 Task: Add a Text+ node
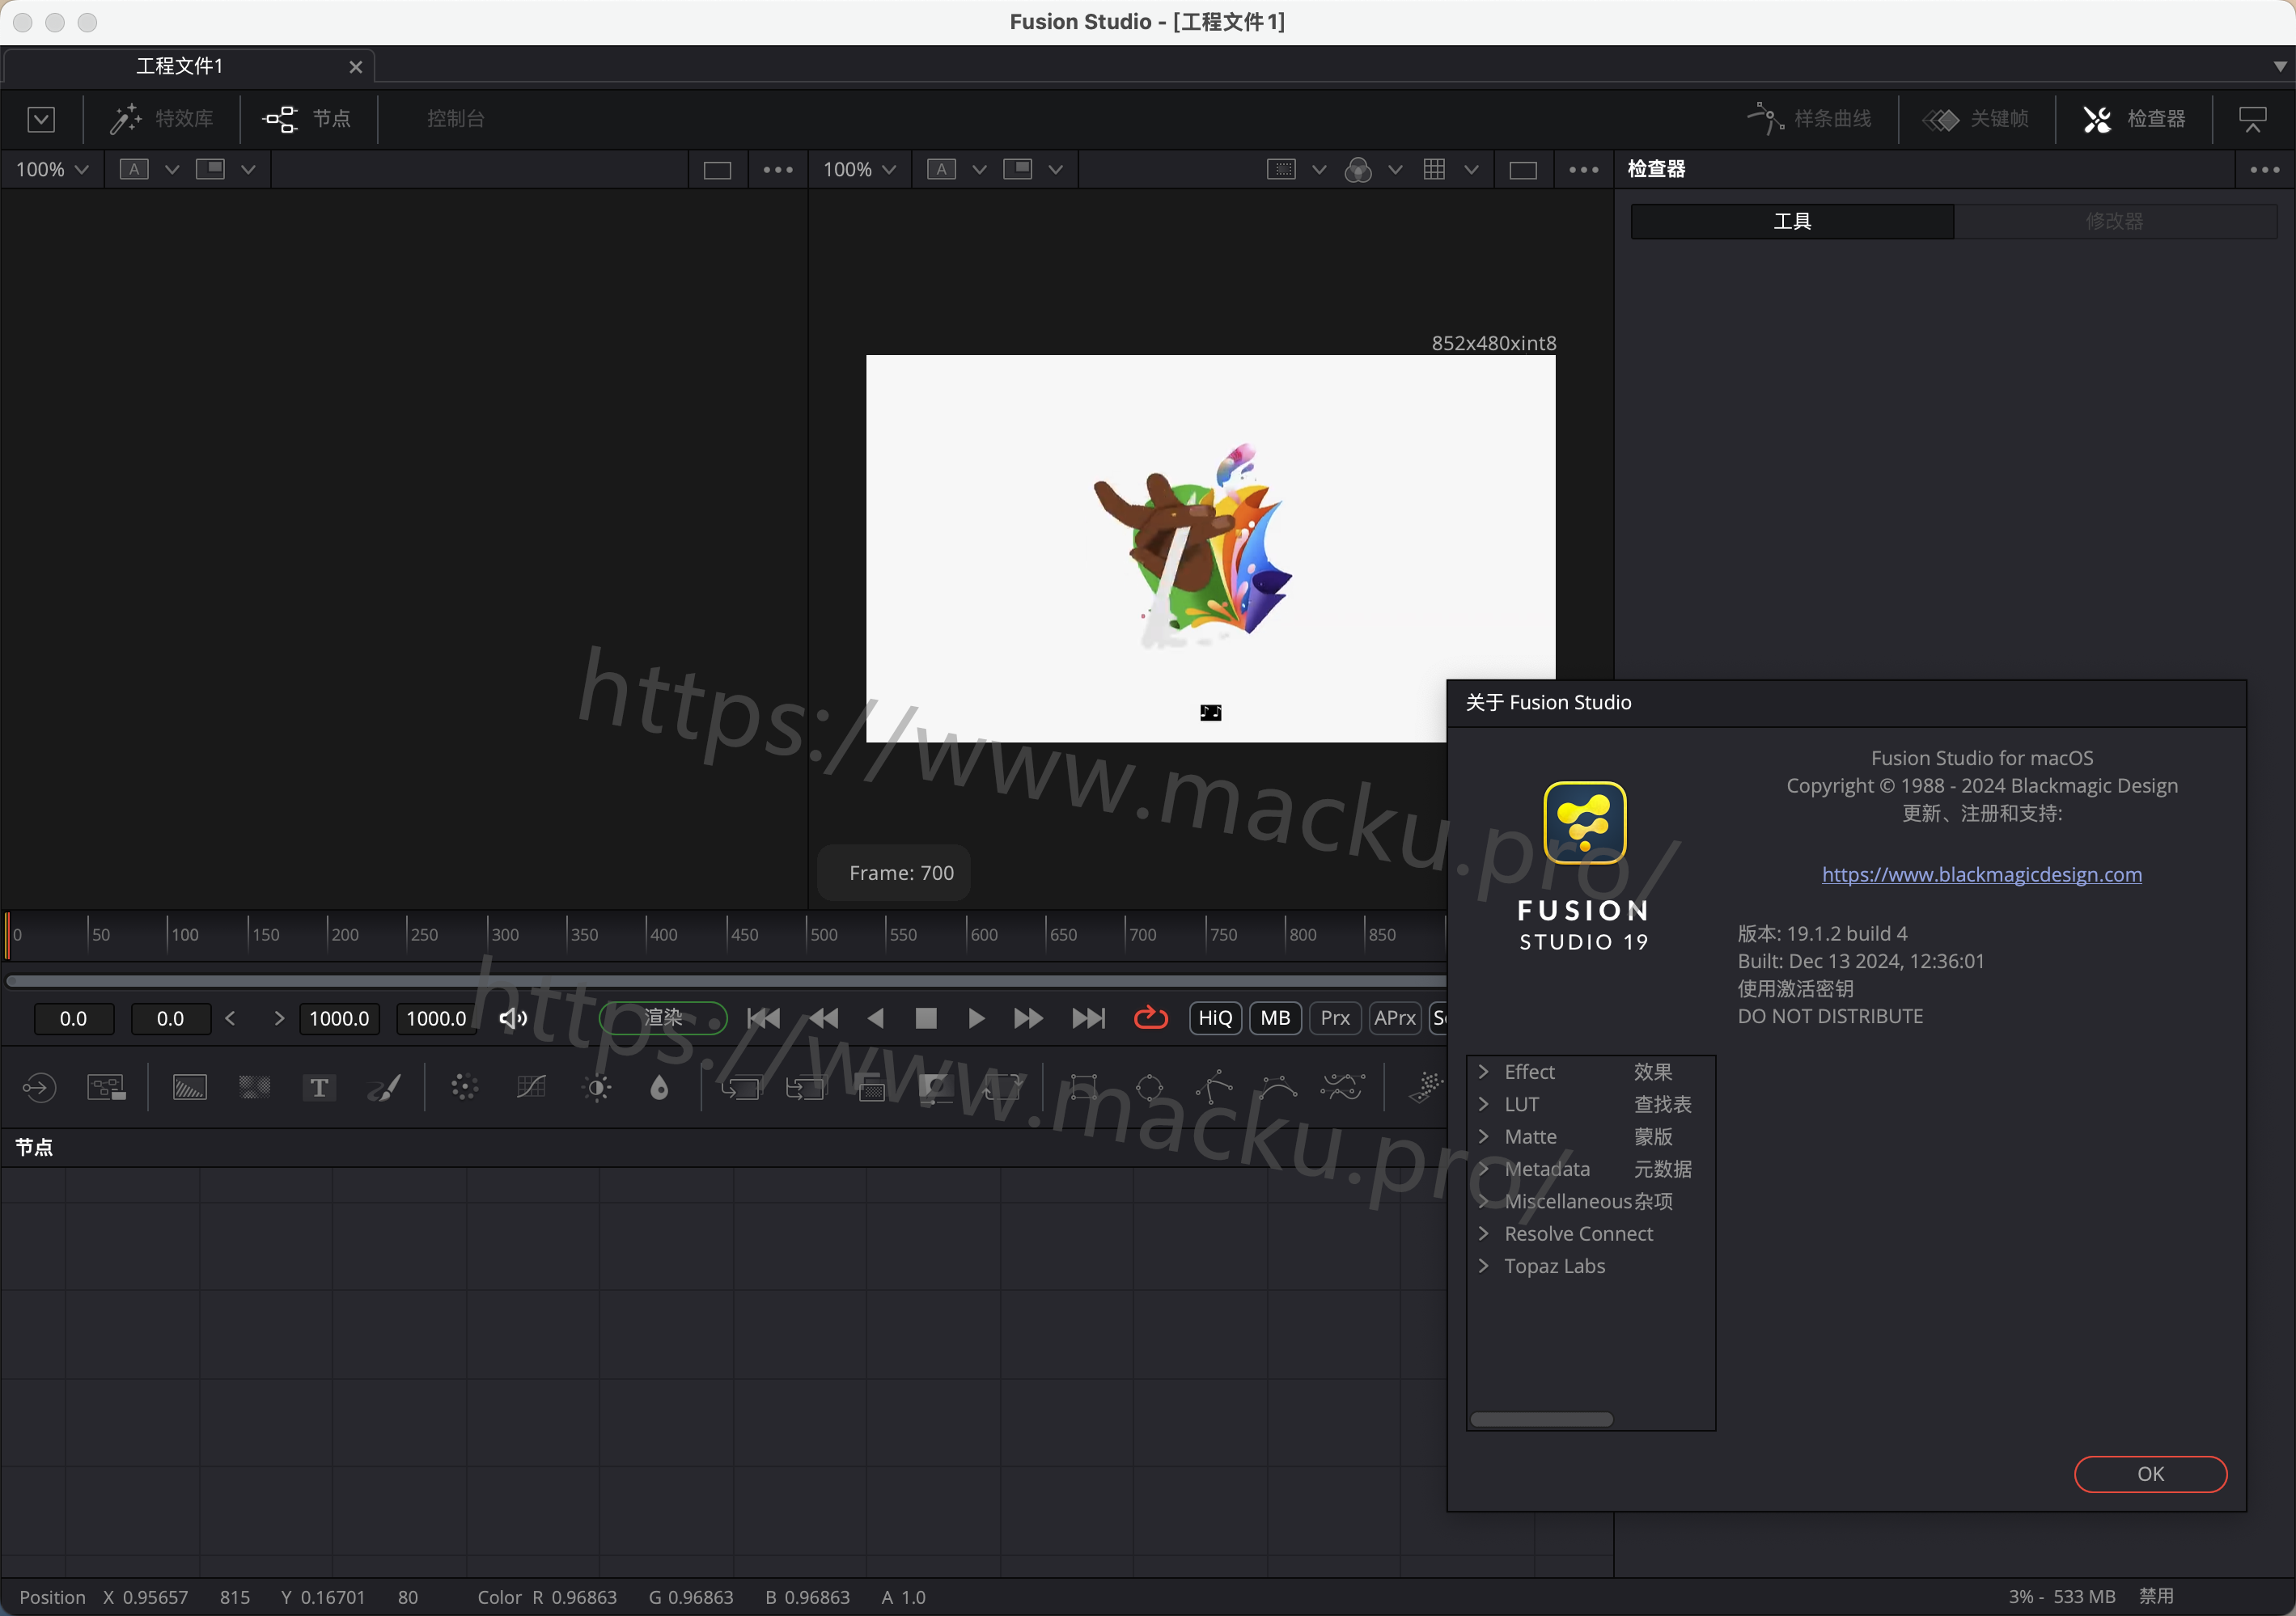tap(319, 1087)
